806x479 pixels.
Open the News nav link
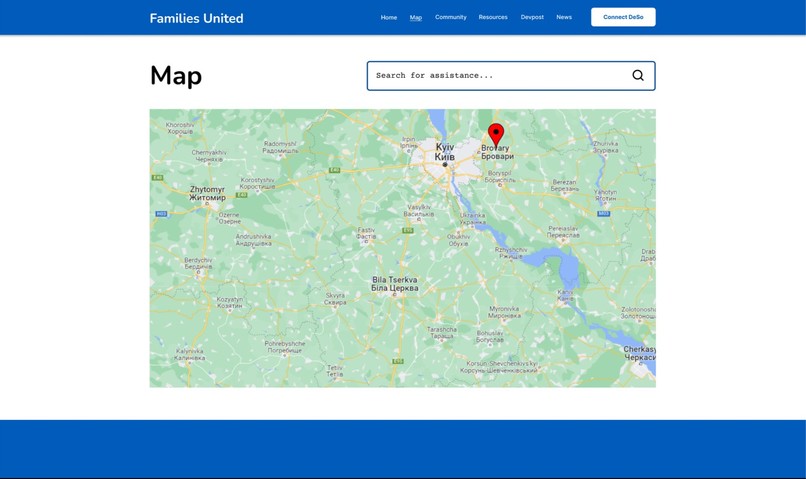(x=564, y=17)
